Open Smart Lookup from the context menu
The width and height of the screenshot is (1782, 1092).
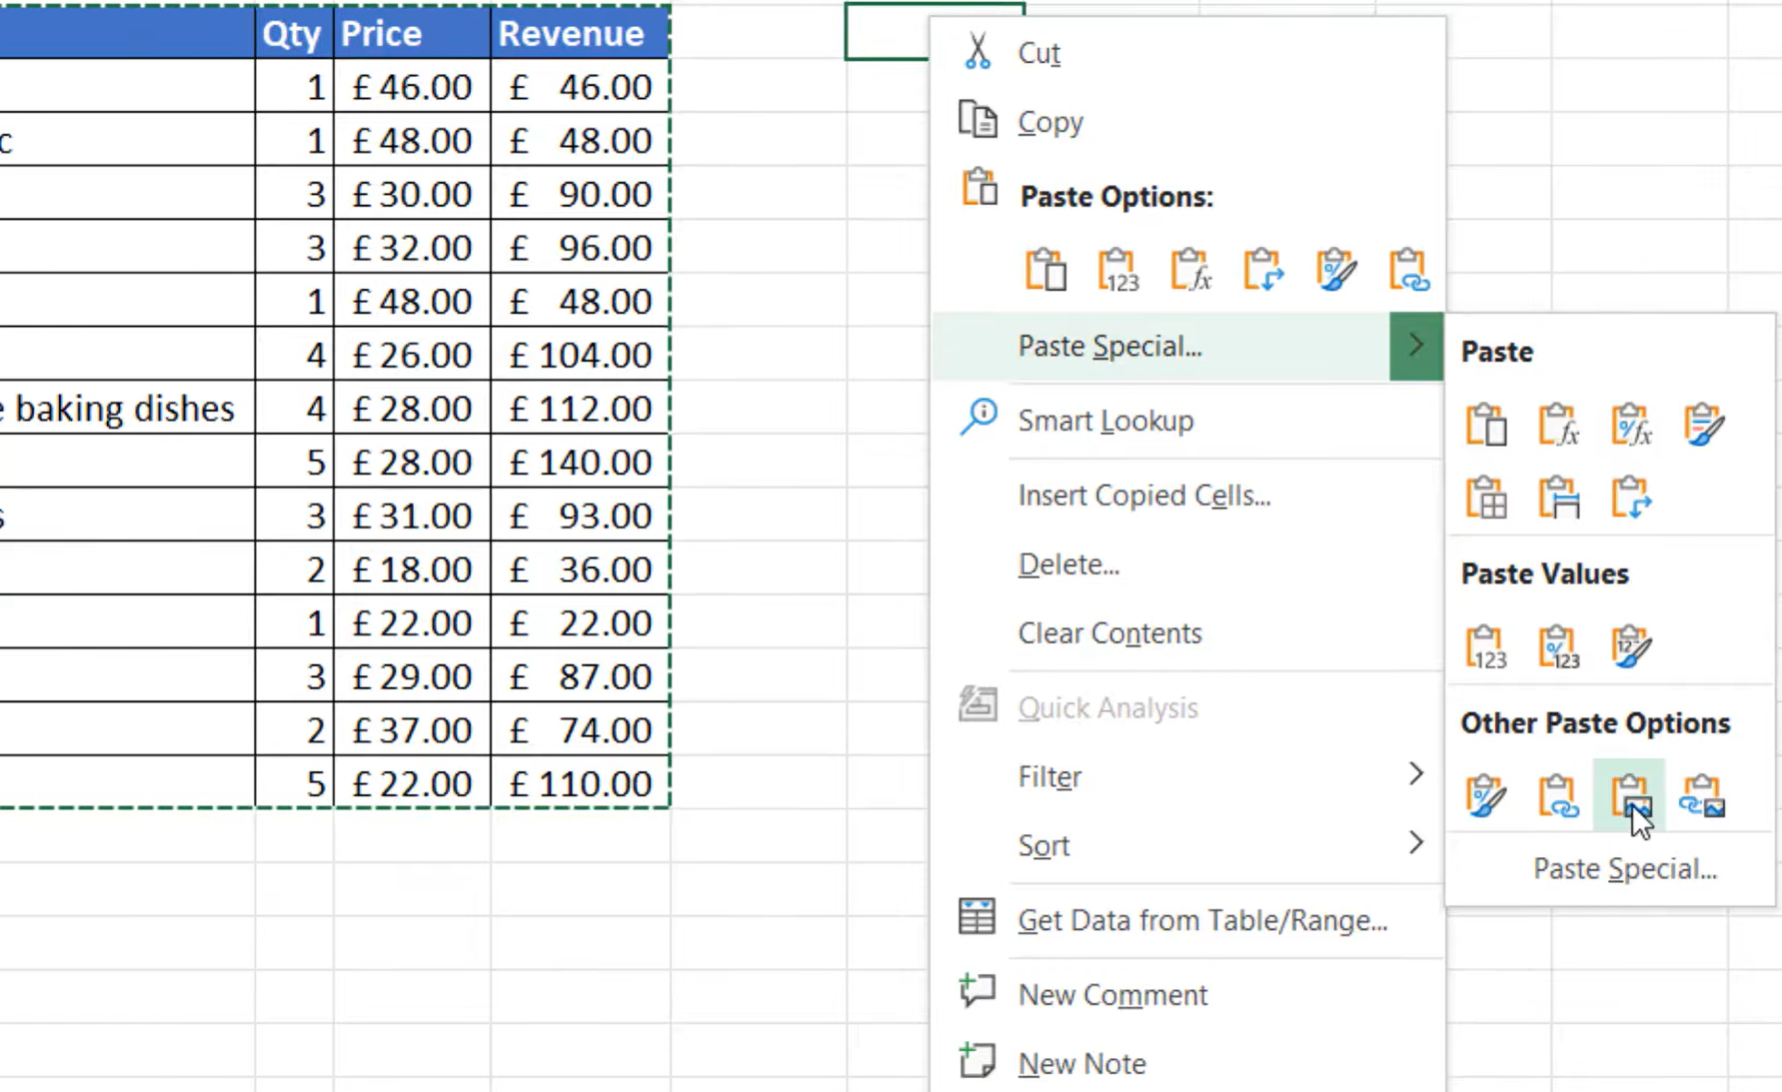(x=1187, y=421)
